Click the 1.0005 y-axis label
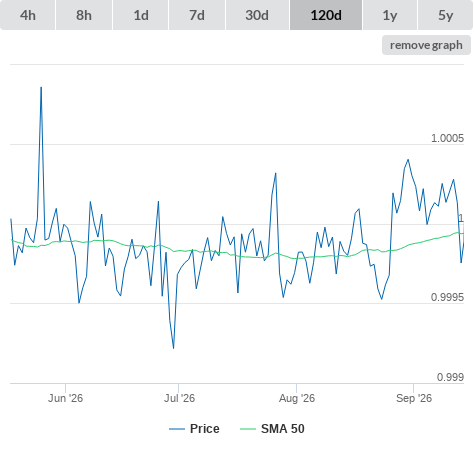474x455 pixels. pos(447,138)
